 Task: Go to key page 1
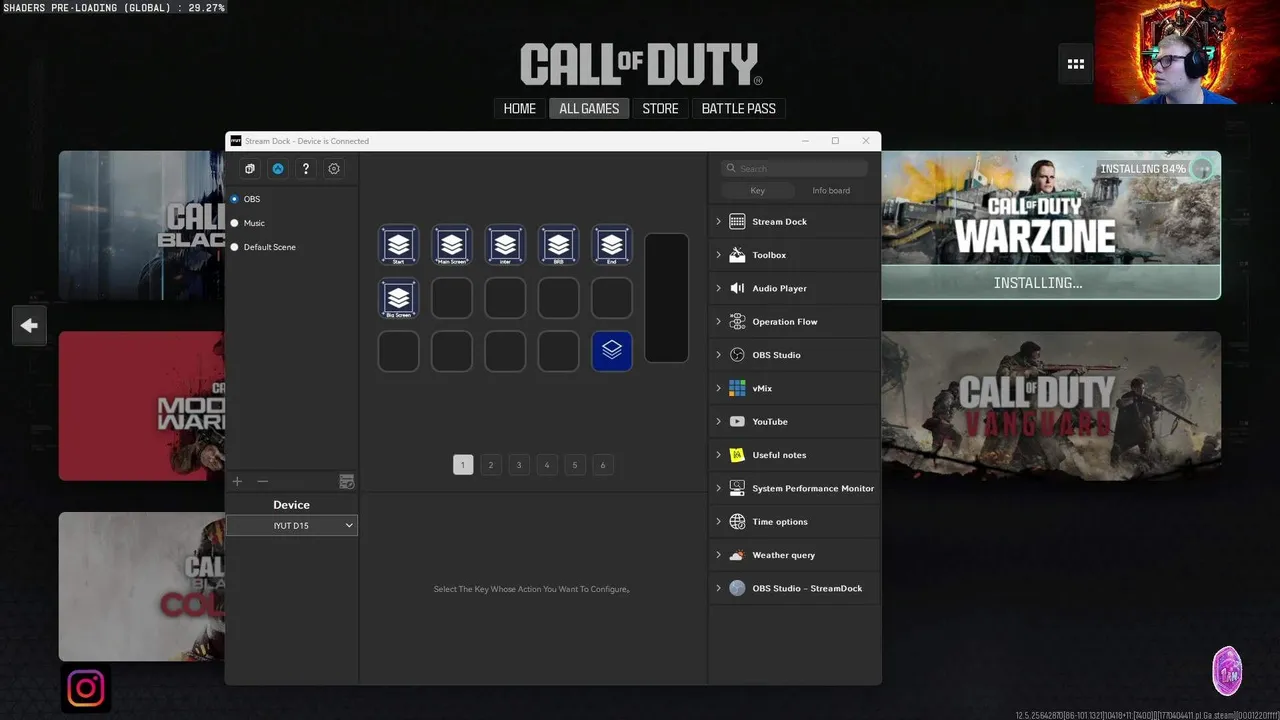(x=463, y=465)
